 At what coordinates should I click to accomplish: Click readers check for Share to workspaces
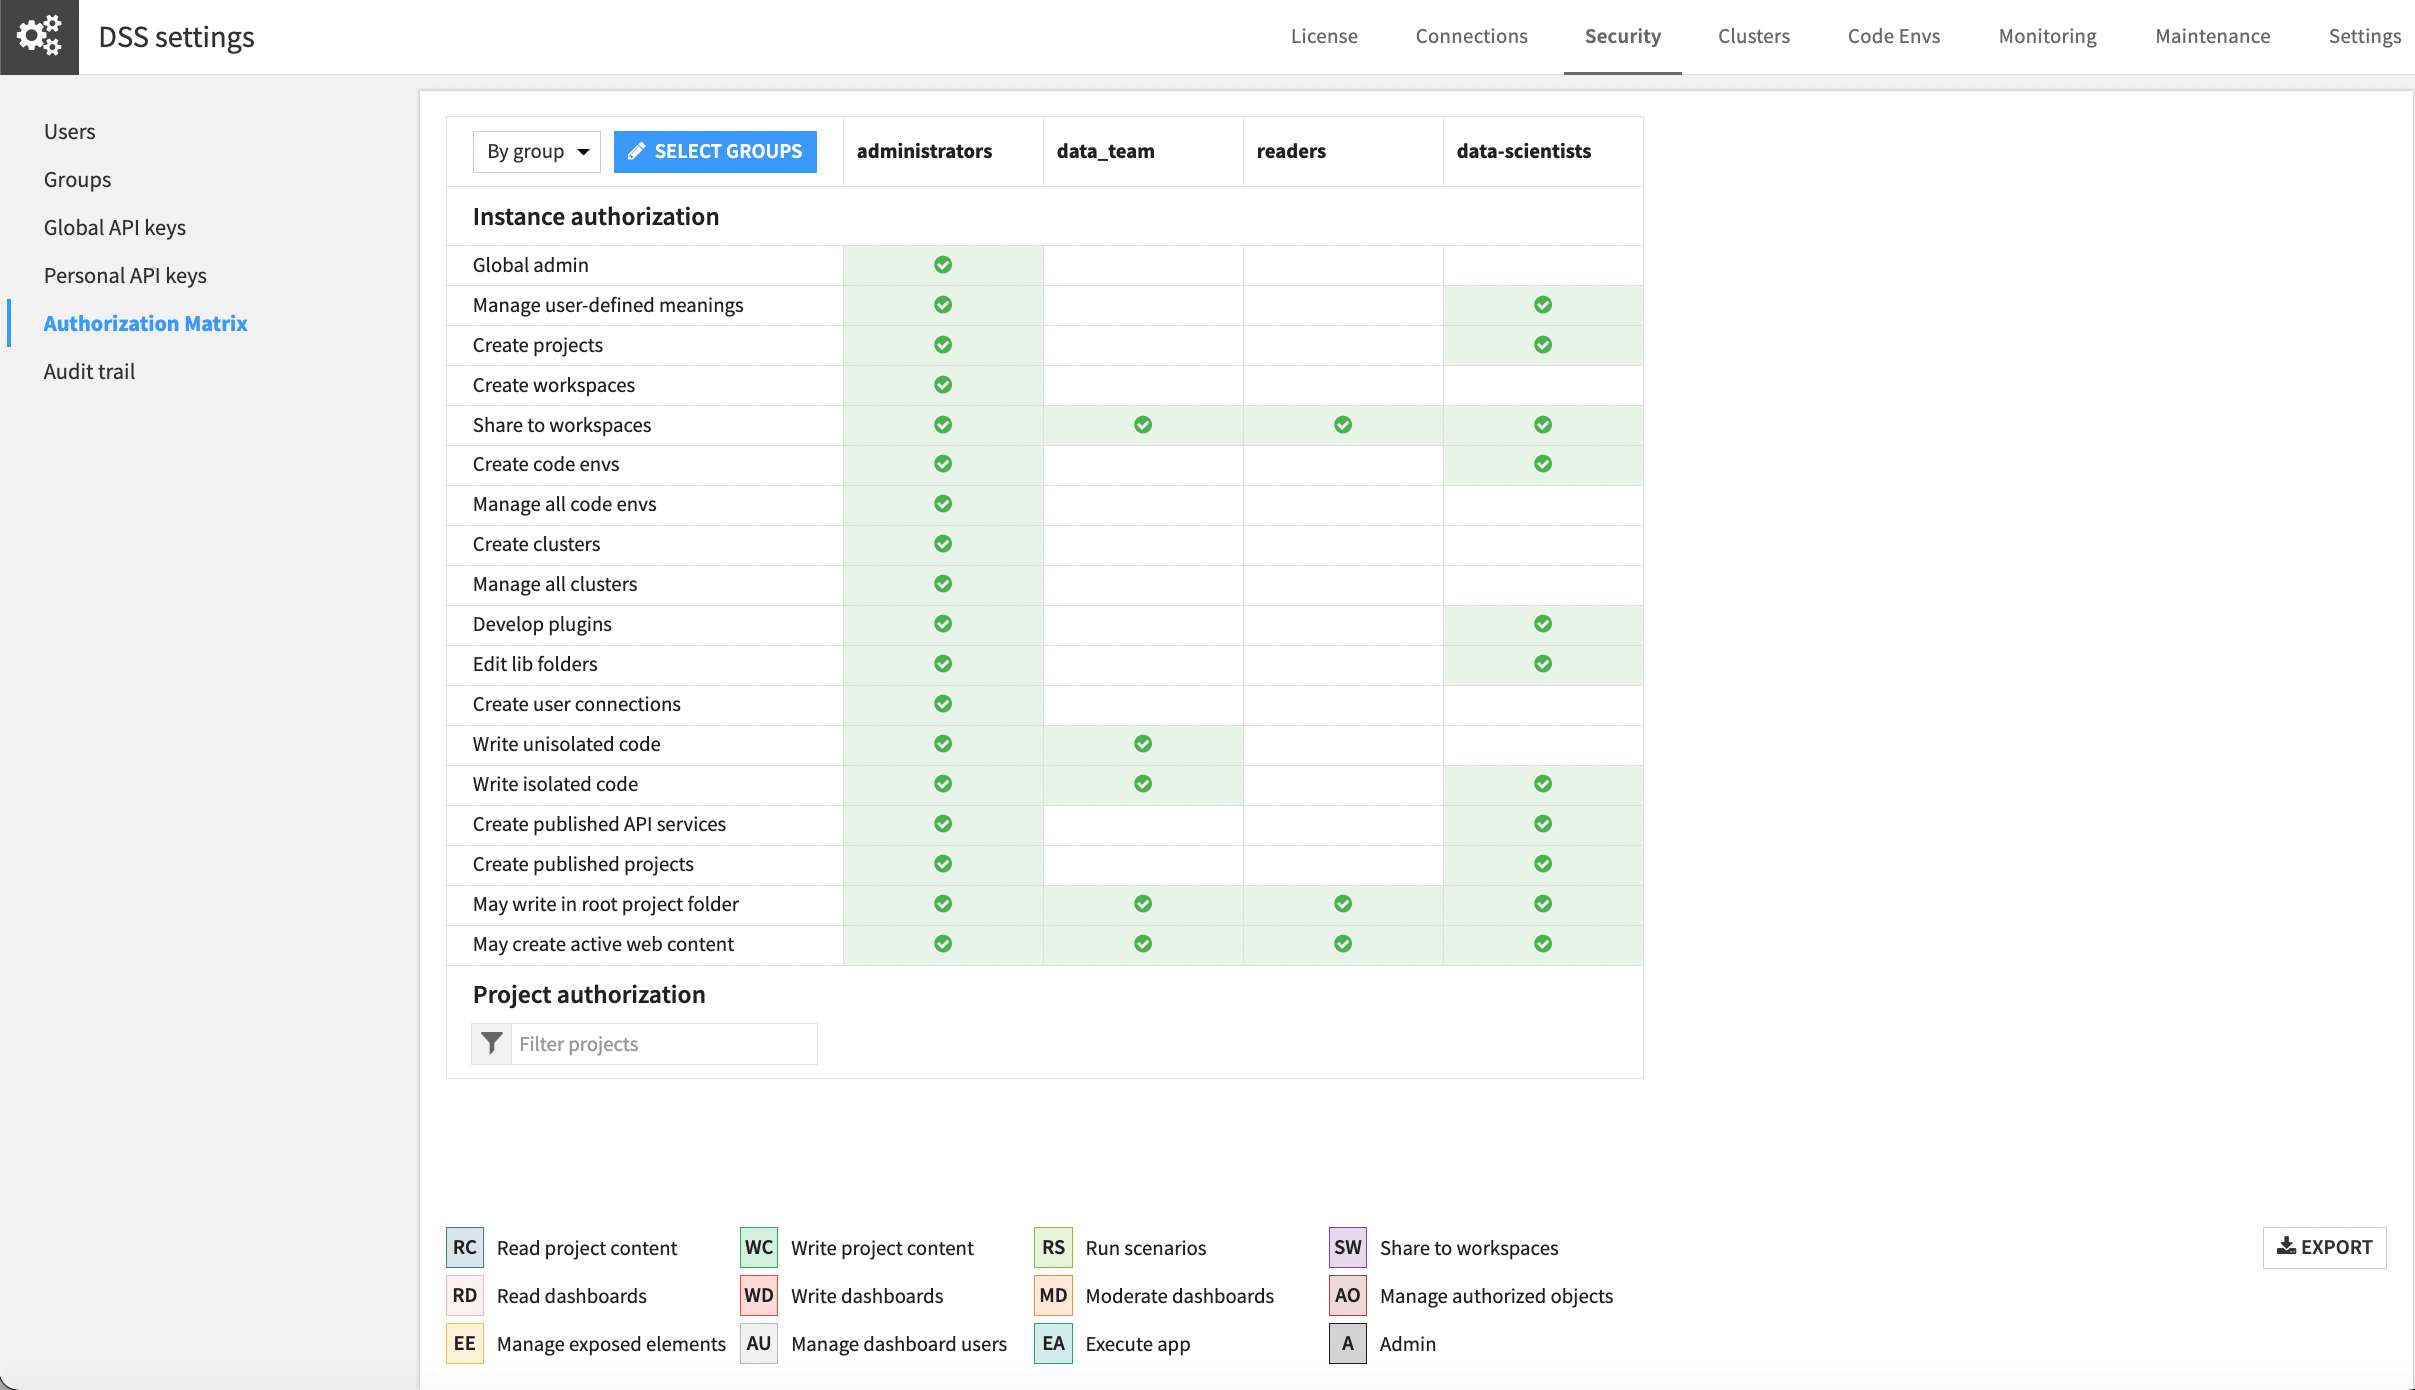(x=1343, y=425)
